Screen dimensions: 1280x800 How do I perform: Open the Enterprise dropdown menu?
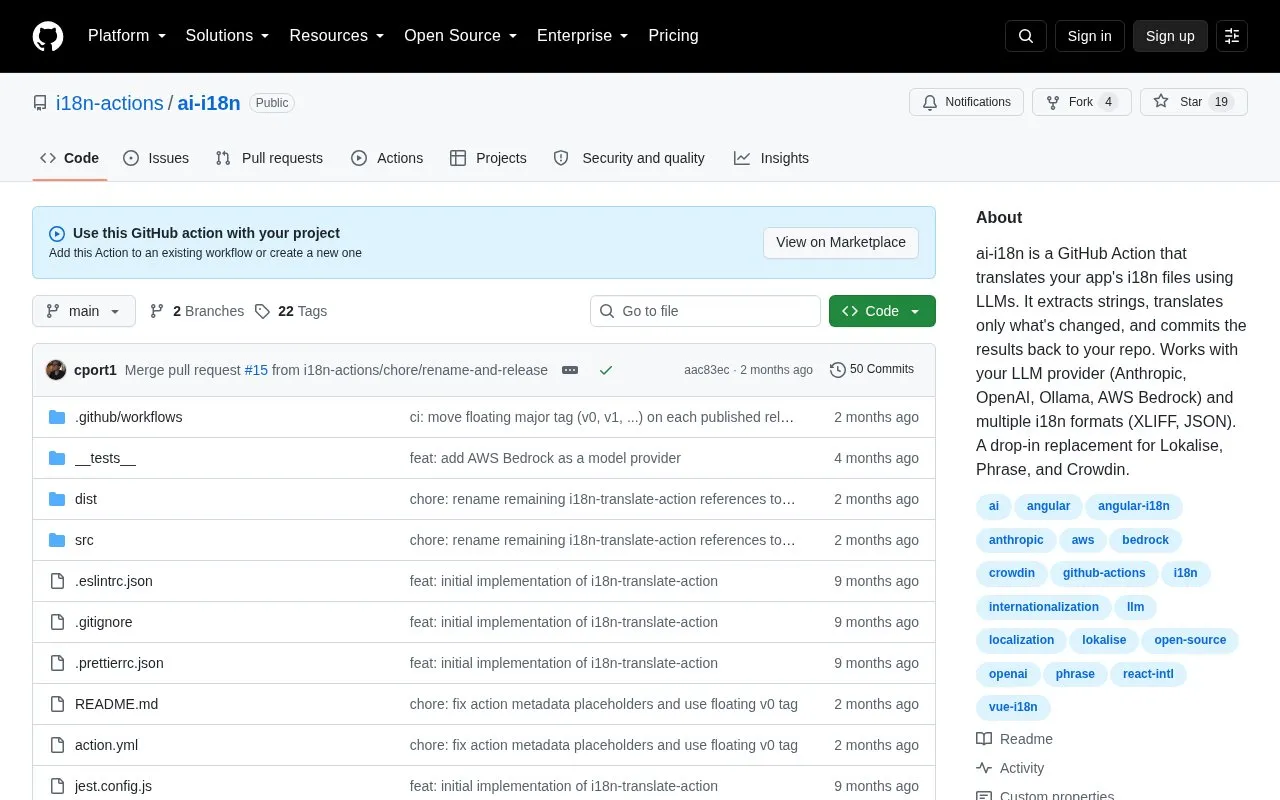click(x=583, y=36)
